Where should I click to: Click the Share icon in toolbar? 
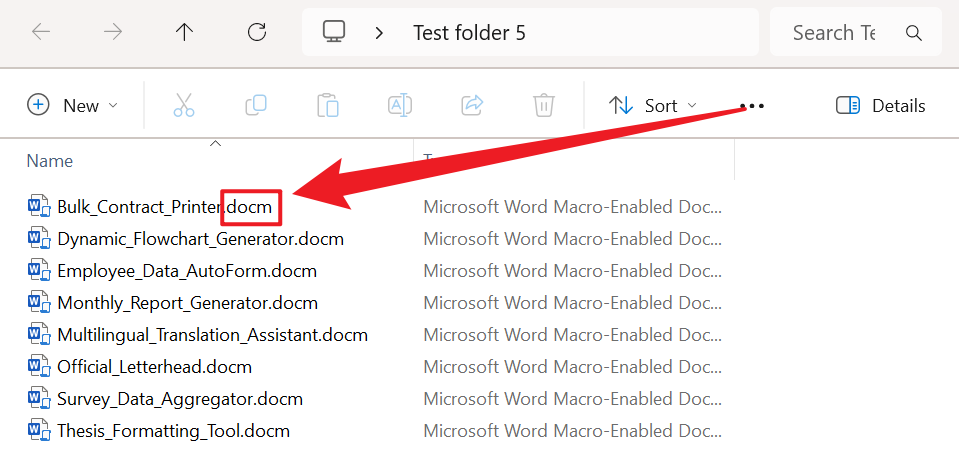point(472,106)
